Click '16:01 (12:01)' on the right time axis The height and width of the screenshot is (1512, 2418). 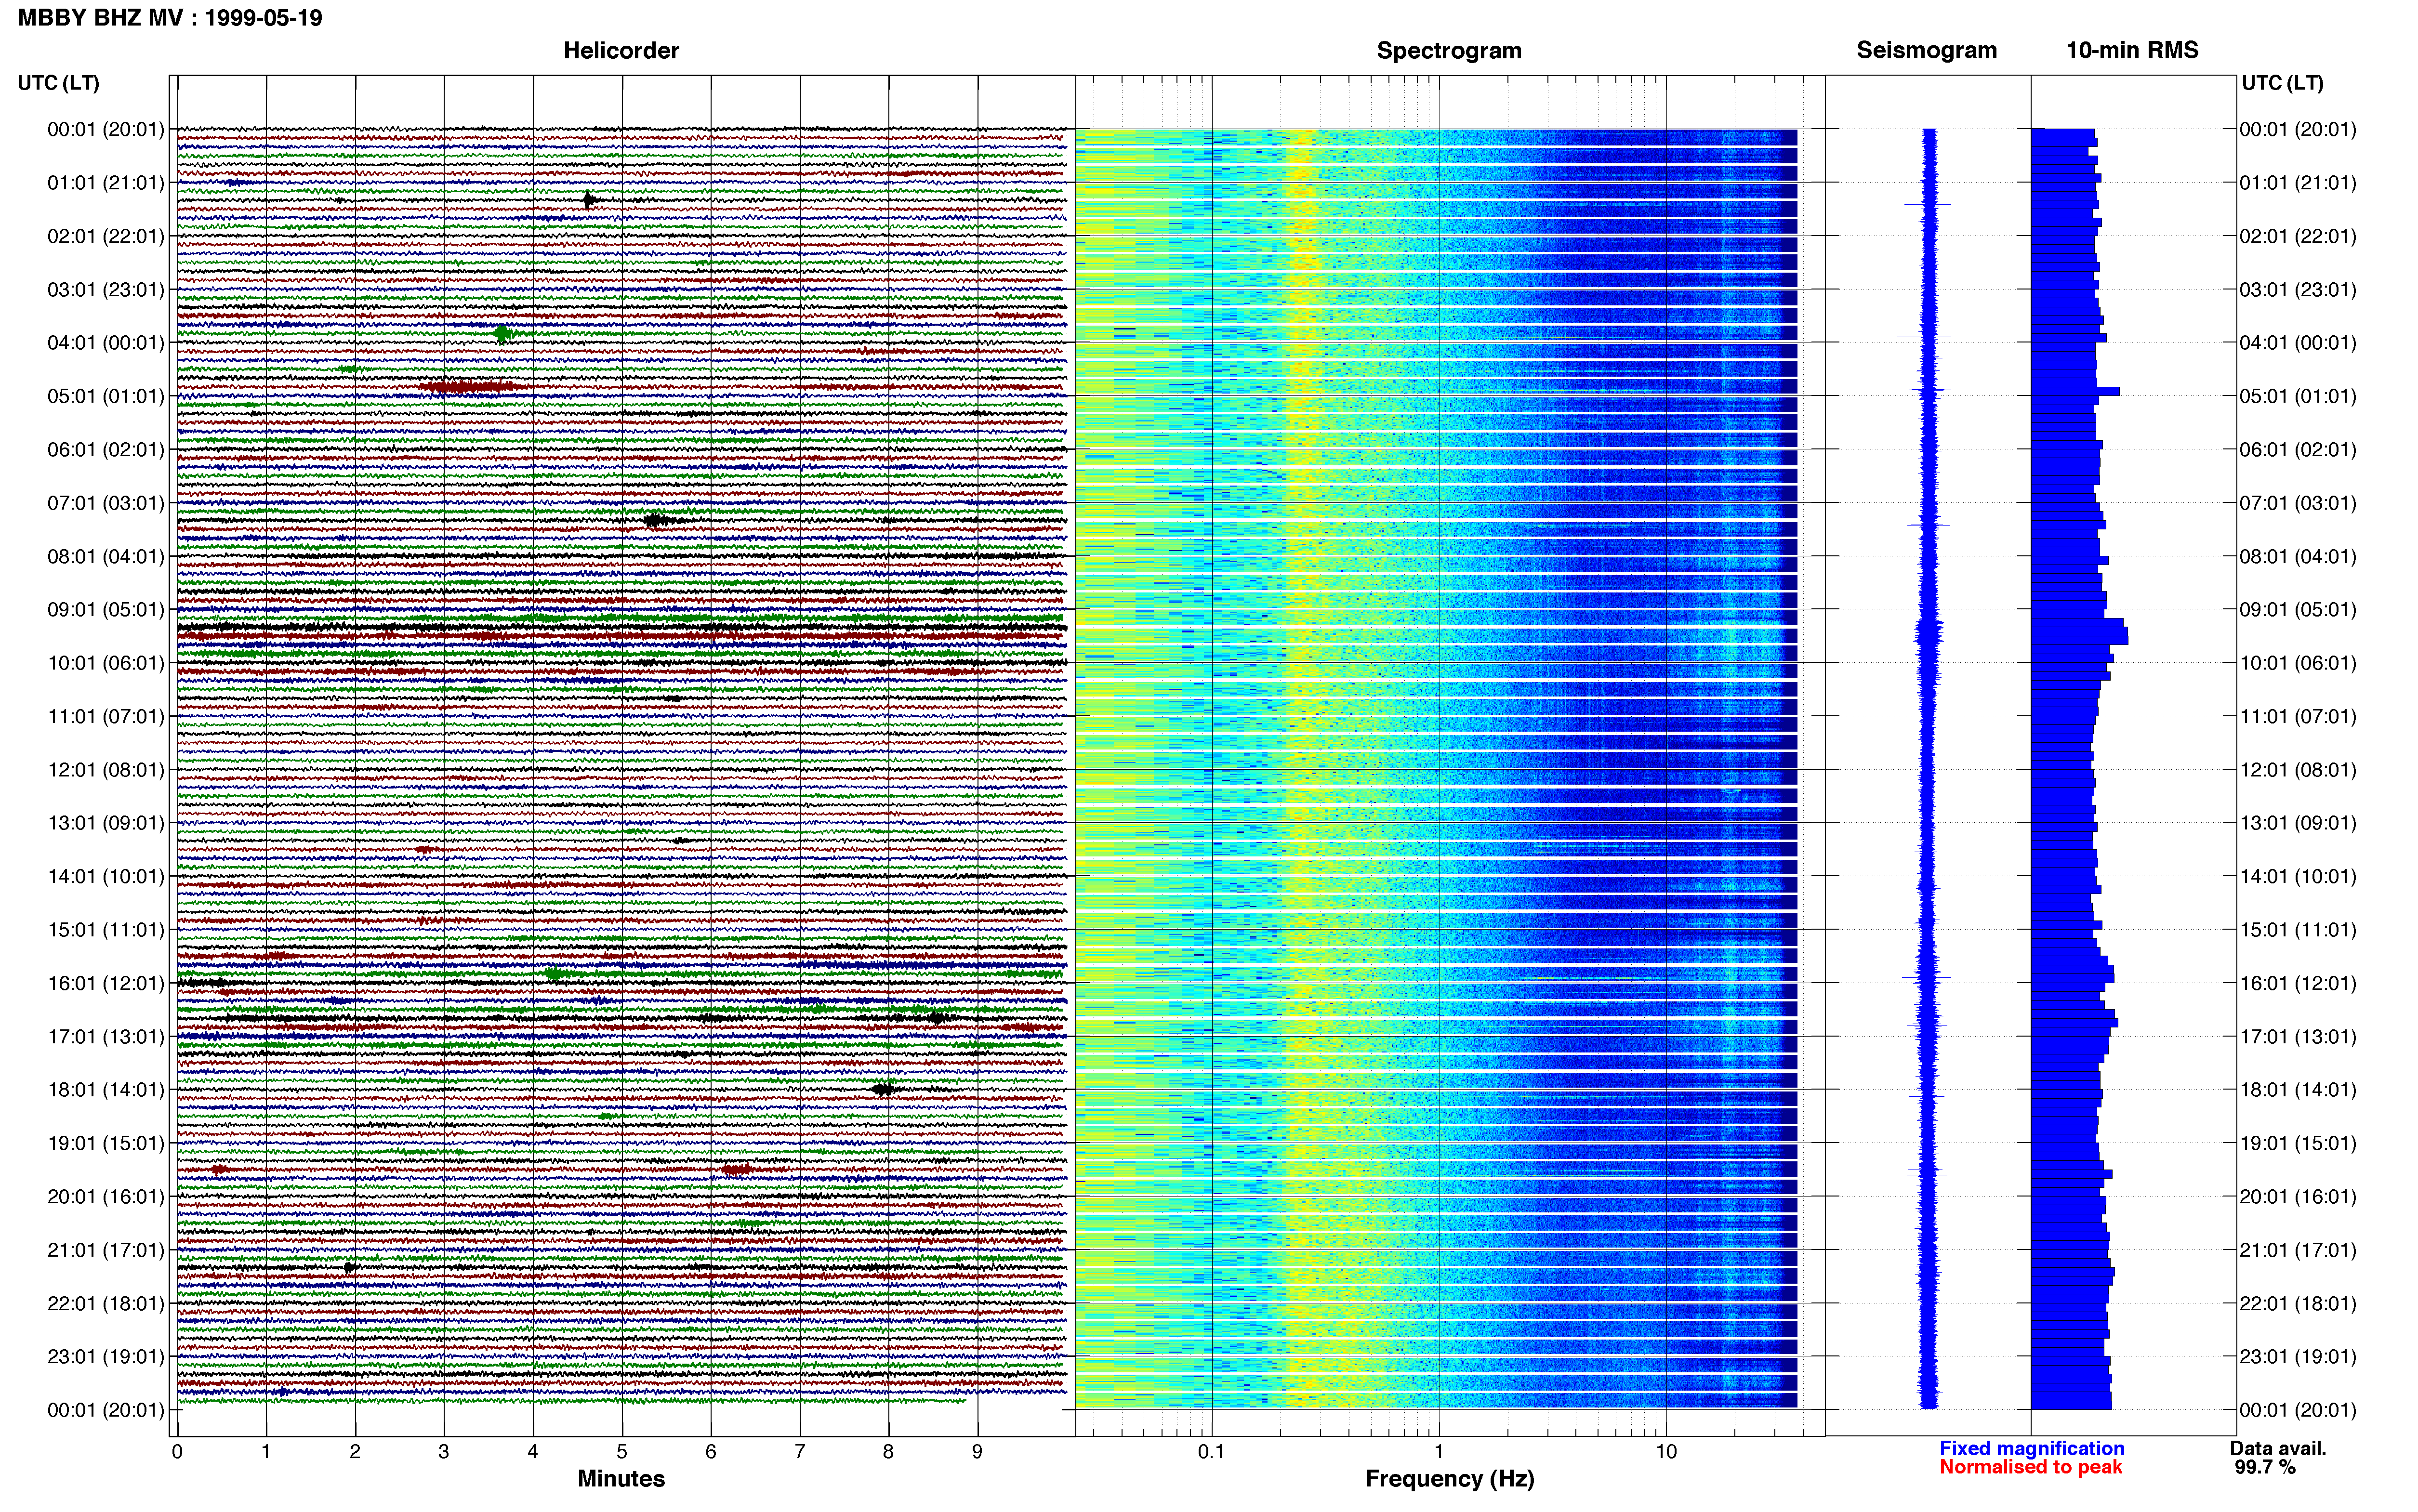[2298, 983]
